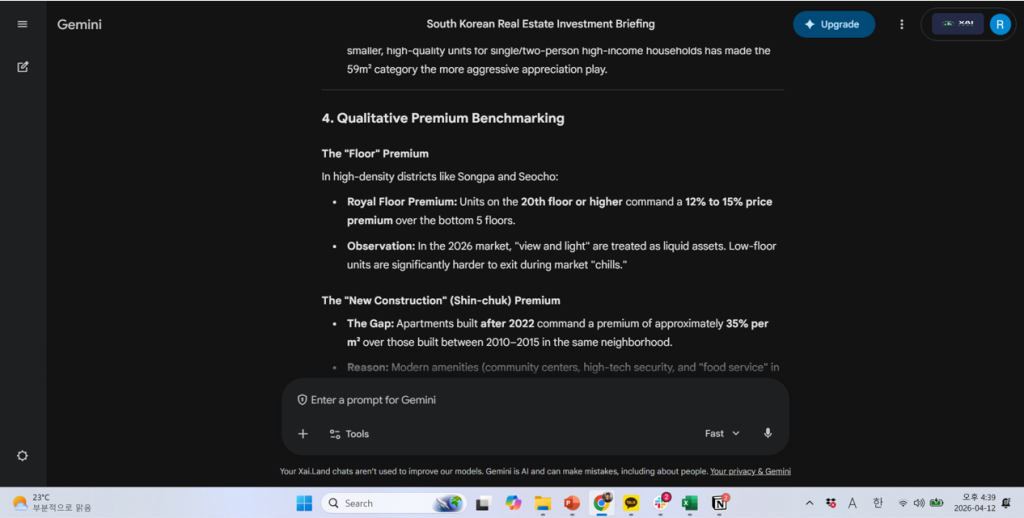This screenshot has width=1024, height=518.
Task: Open Slack from the taskbar
Action: (x=661, y=503)
